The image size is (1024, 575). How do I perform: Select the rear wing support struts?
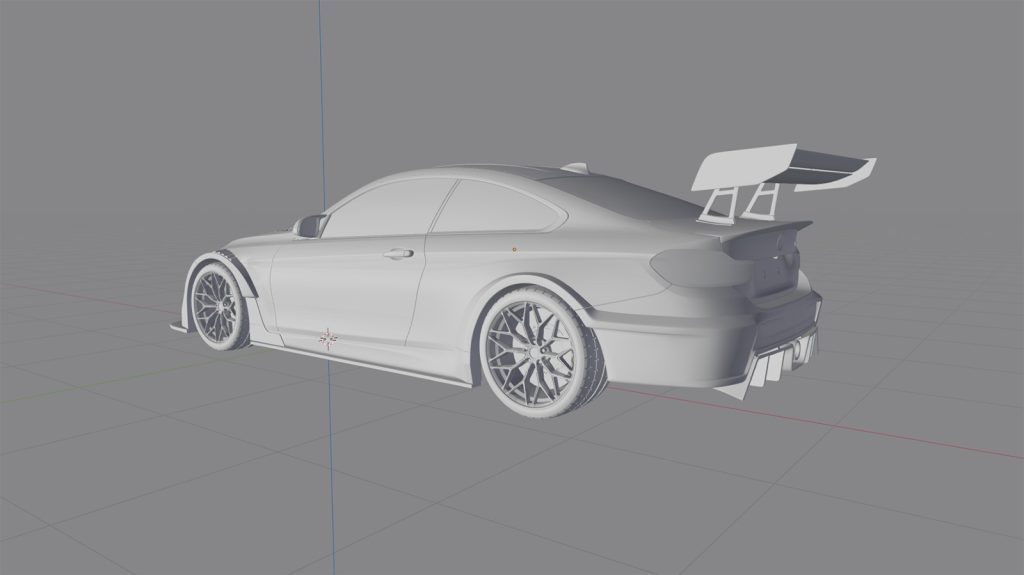[740, 203]
